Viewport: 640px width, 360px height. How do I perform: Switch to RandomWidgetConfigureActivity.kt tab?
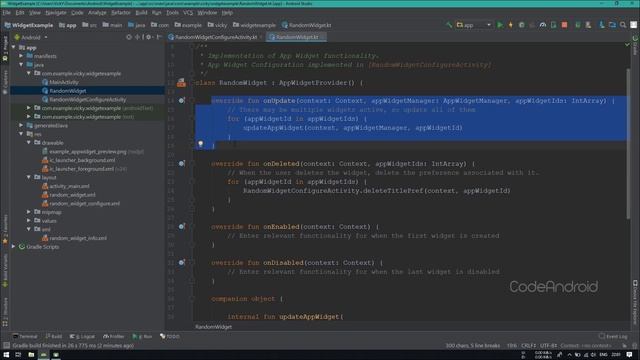click(216, 37)
